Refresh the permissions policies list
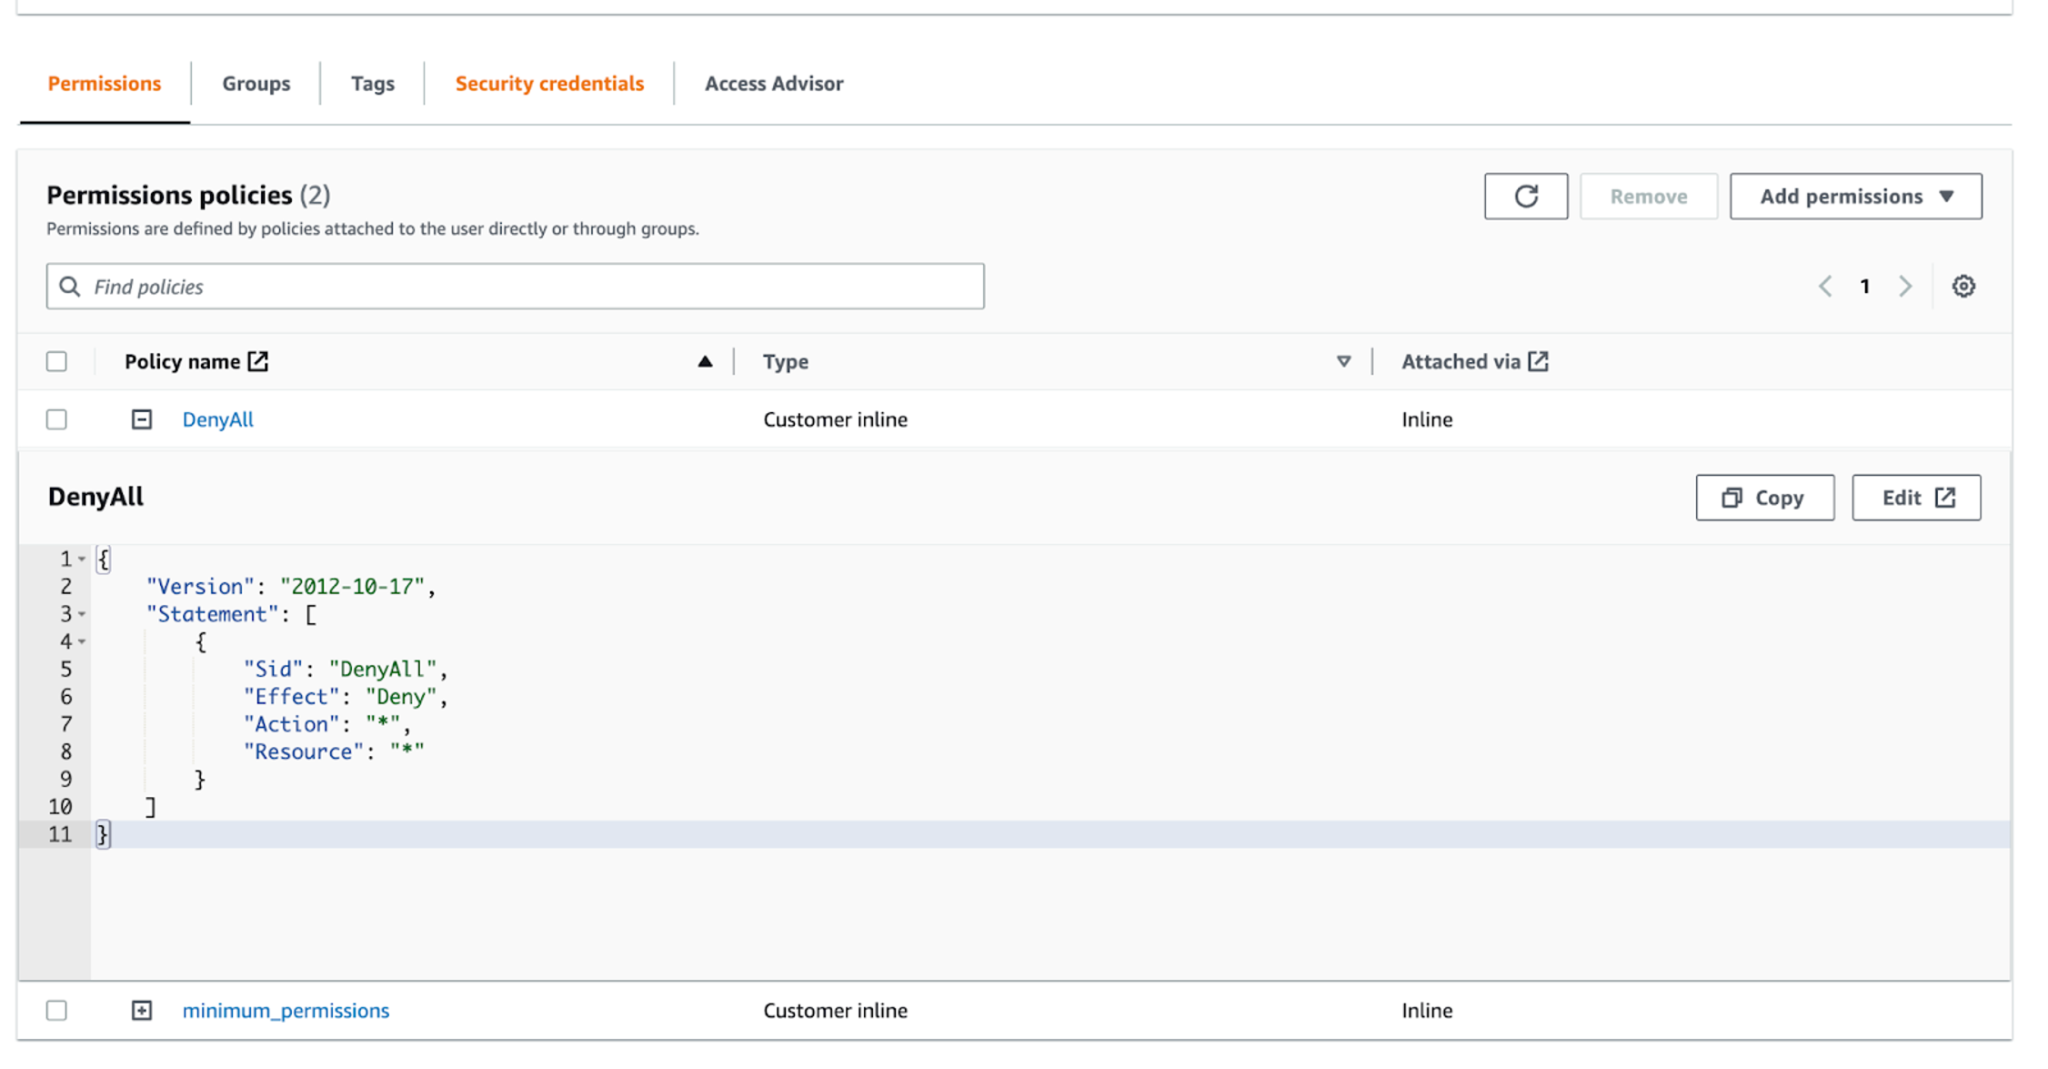 point(1525,196)
